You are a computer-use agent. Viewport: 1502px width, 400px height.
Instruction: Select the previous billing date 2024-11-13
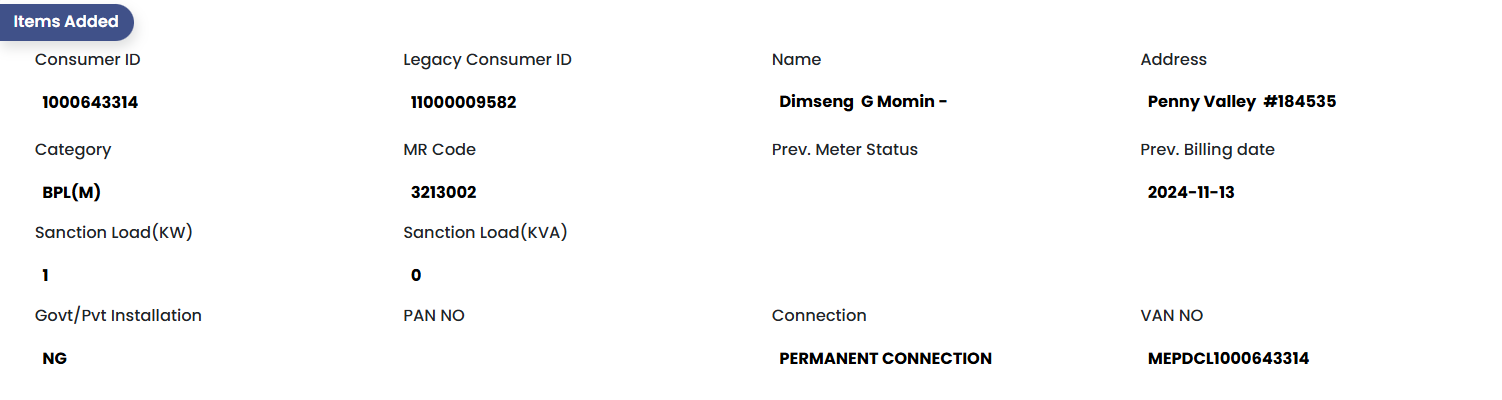point(1191,192)
